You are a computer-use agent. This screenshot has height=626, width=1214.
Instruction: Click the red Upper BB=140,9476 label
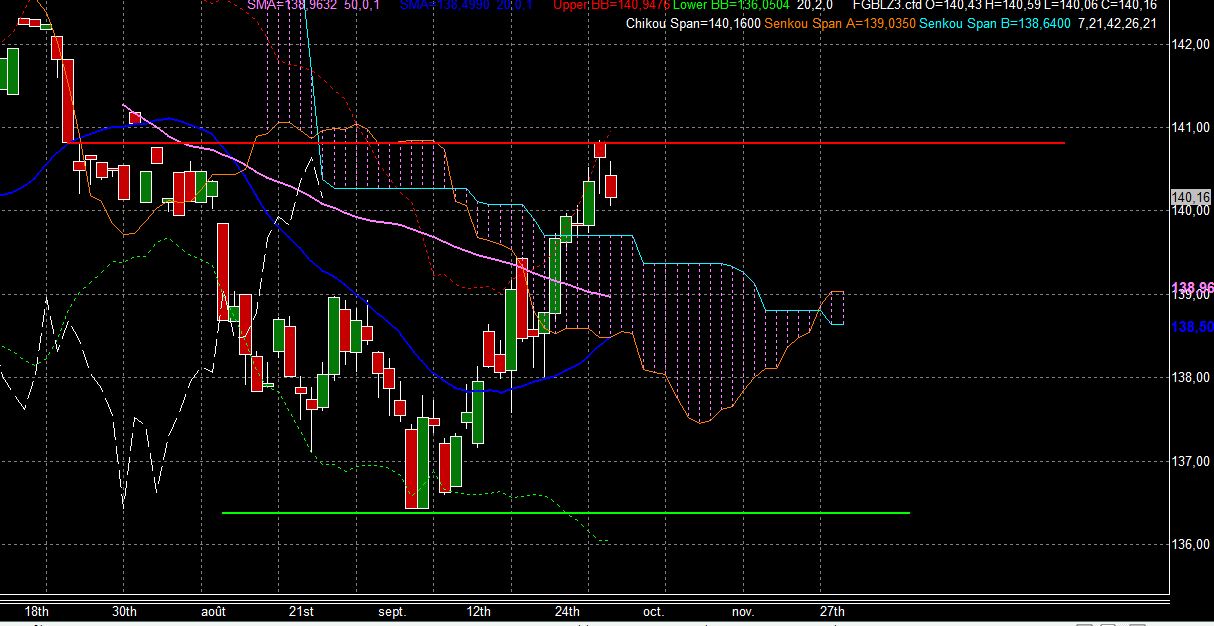pyautogui.click(x=611, y=5)
